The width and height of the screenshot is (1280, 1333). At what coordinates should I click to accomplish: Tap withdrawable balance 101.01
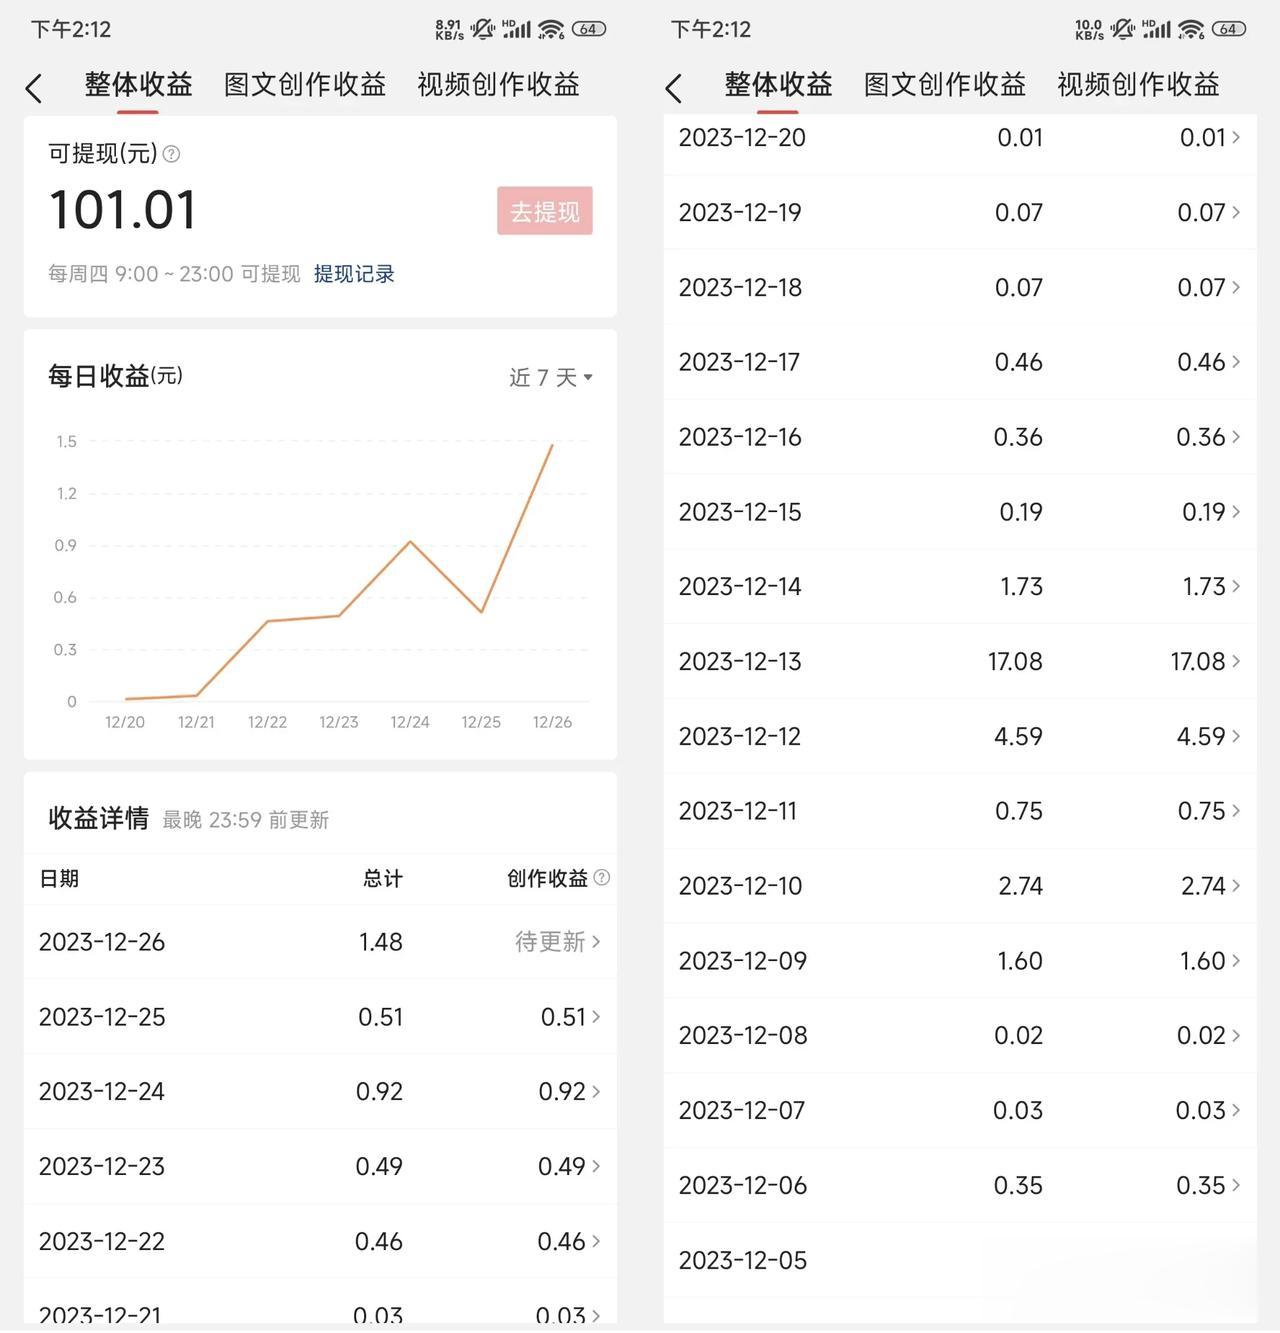123,210
